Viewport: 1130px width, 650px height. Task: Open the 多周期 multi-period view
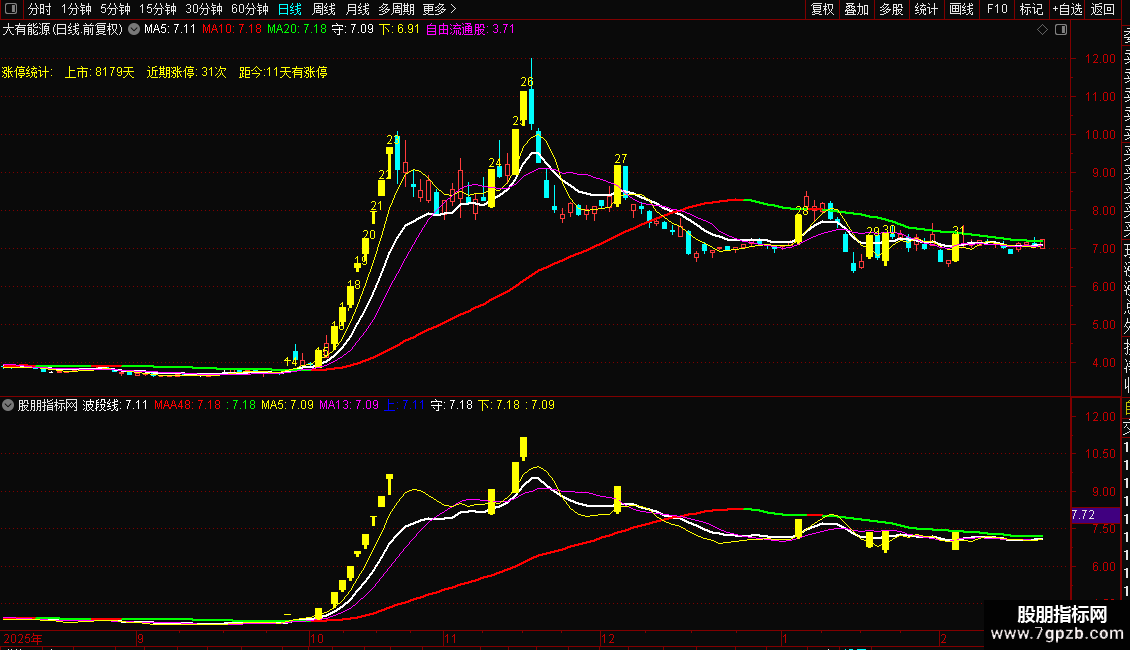(x=396, y=9)
